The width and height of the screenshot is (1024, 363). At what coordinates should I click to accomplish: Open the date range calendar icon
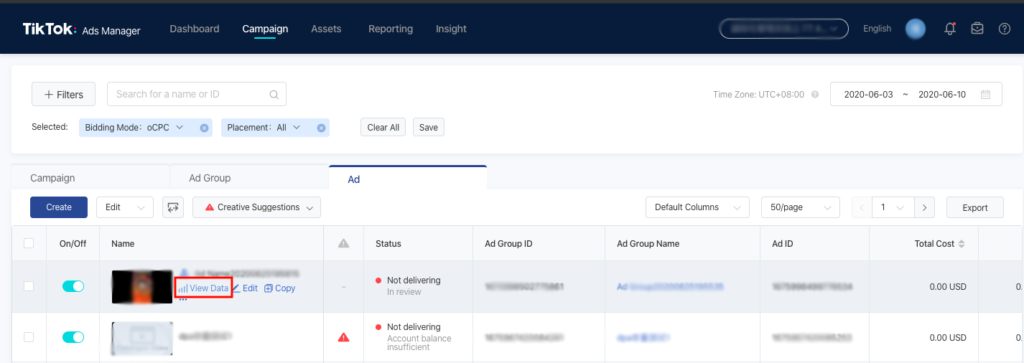tap(985, 95)
